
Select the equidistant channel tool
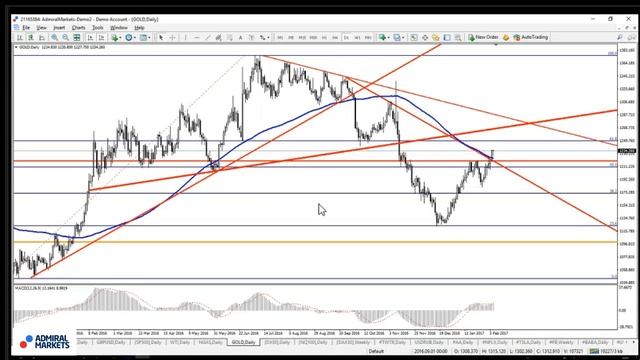[x=218, y=38]
